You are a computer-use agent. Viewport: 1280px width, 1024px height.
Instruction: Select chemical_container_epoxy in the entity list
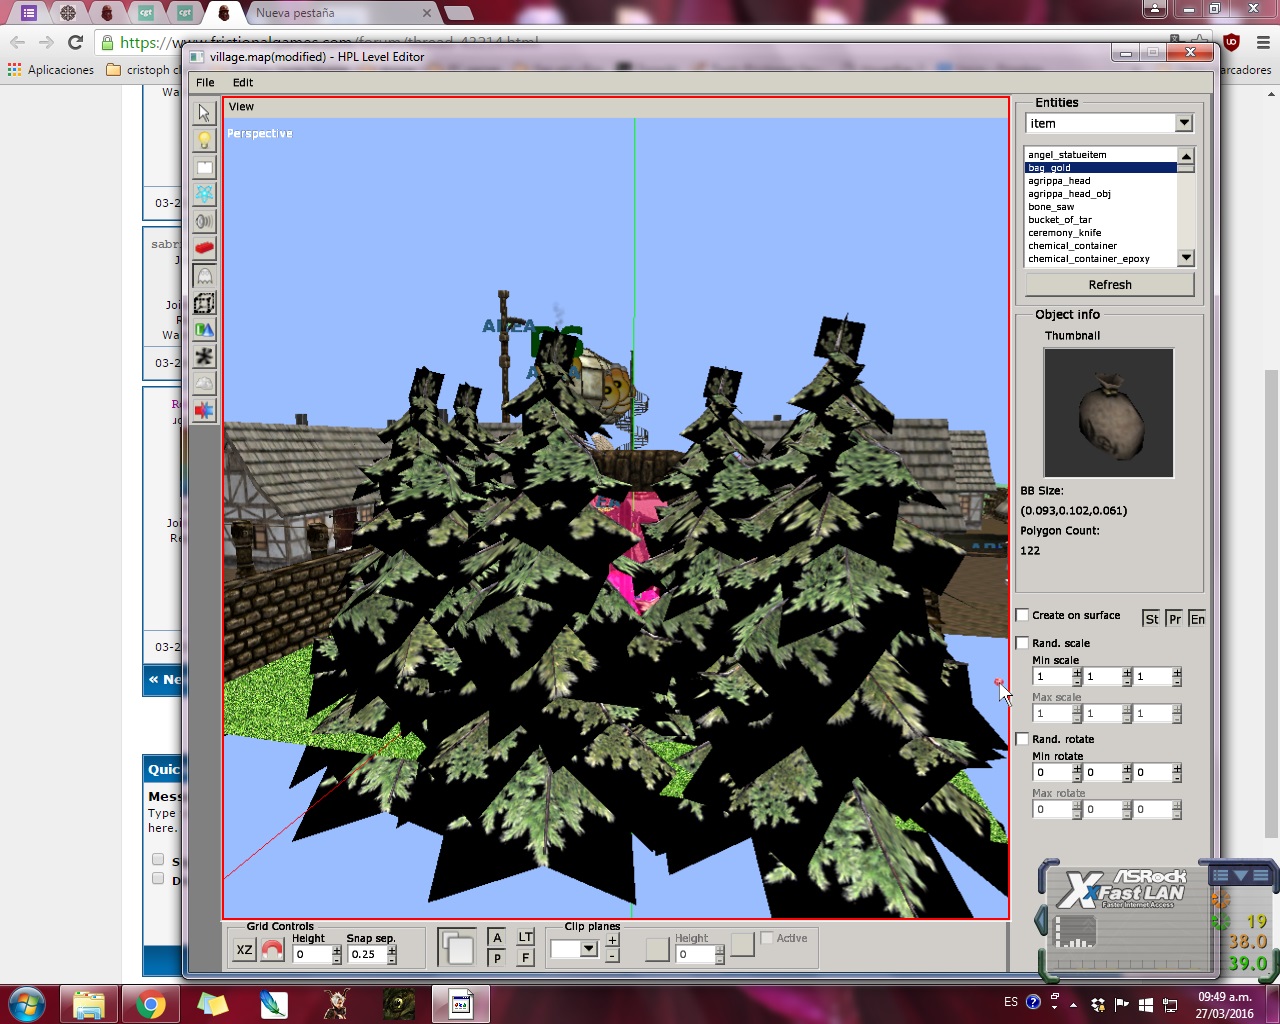tap(1100, 259)
